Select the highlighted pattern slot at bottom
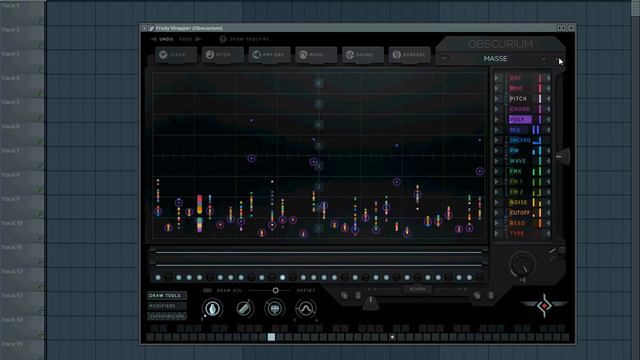This screenshot has height=360, width=640. pyautogui.click(x=271, y=337)
